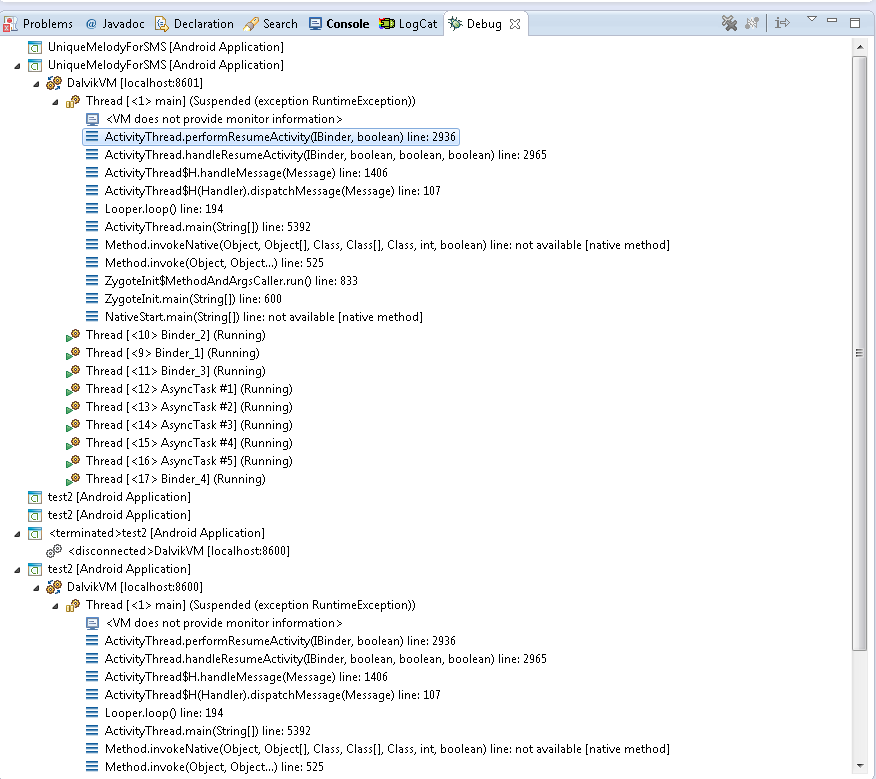The height and width of the screenshot is (779, 876).
Task: Click monitor information icon under localhost:8601 thread
Action: click(92, 119)
